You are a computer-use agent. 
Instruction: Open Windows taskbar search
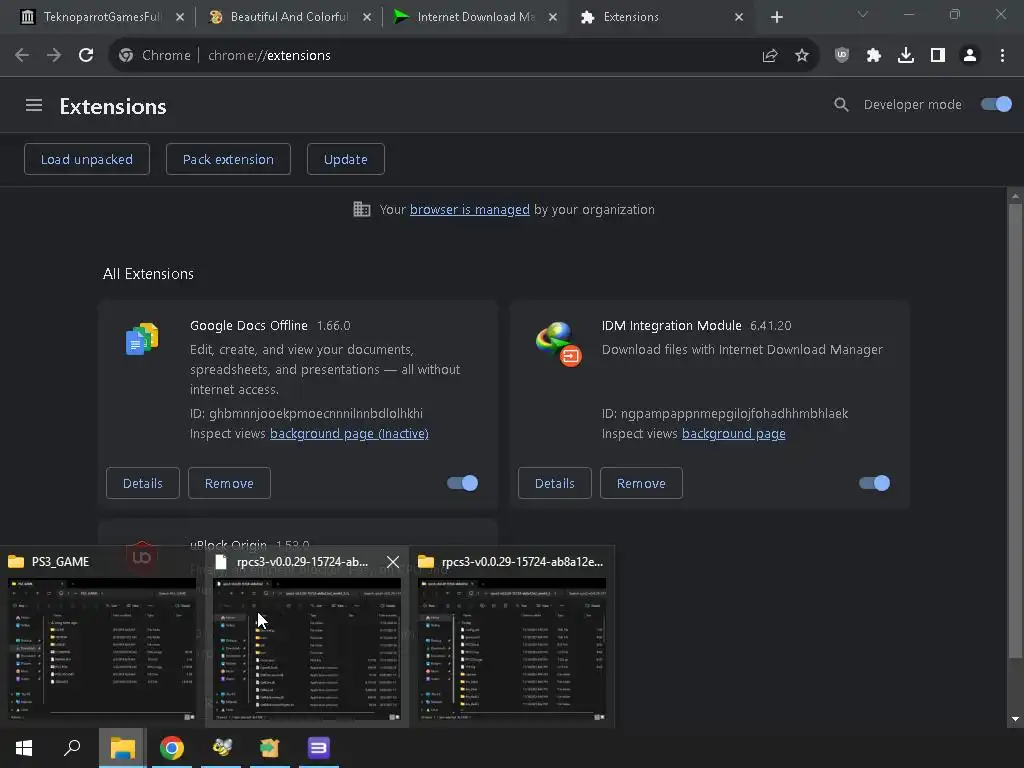click(72, 748)
